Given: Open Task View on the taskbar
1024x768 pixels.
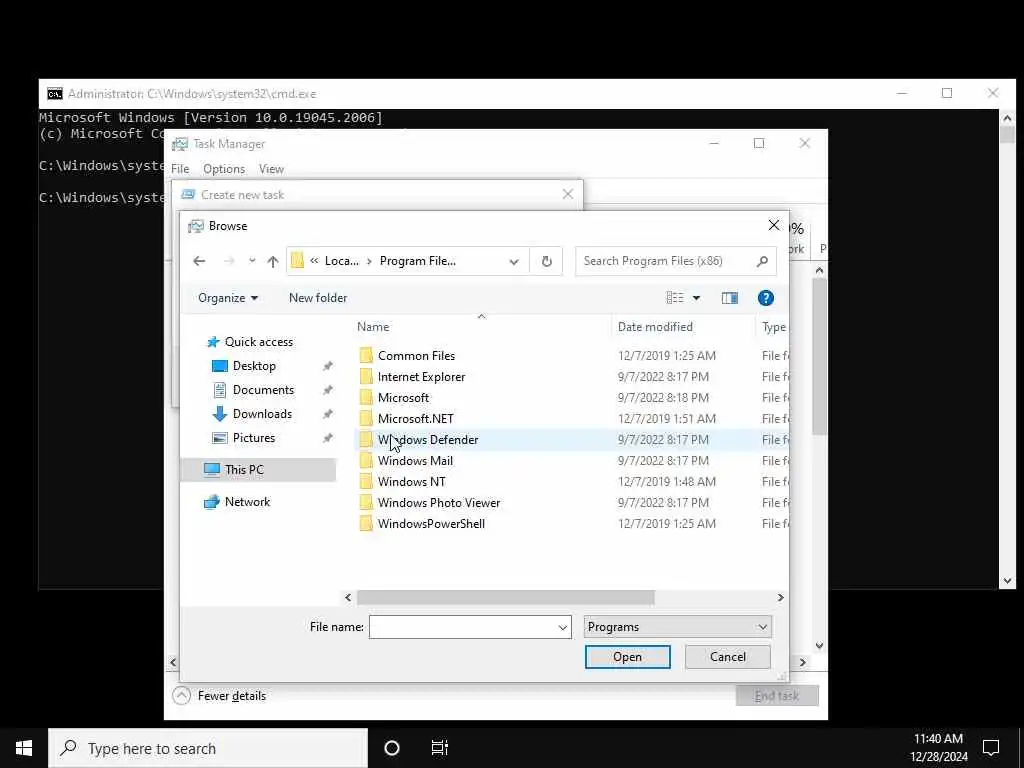Looking at the screenshot, I should [440, 748].
